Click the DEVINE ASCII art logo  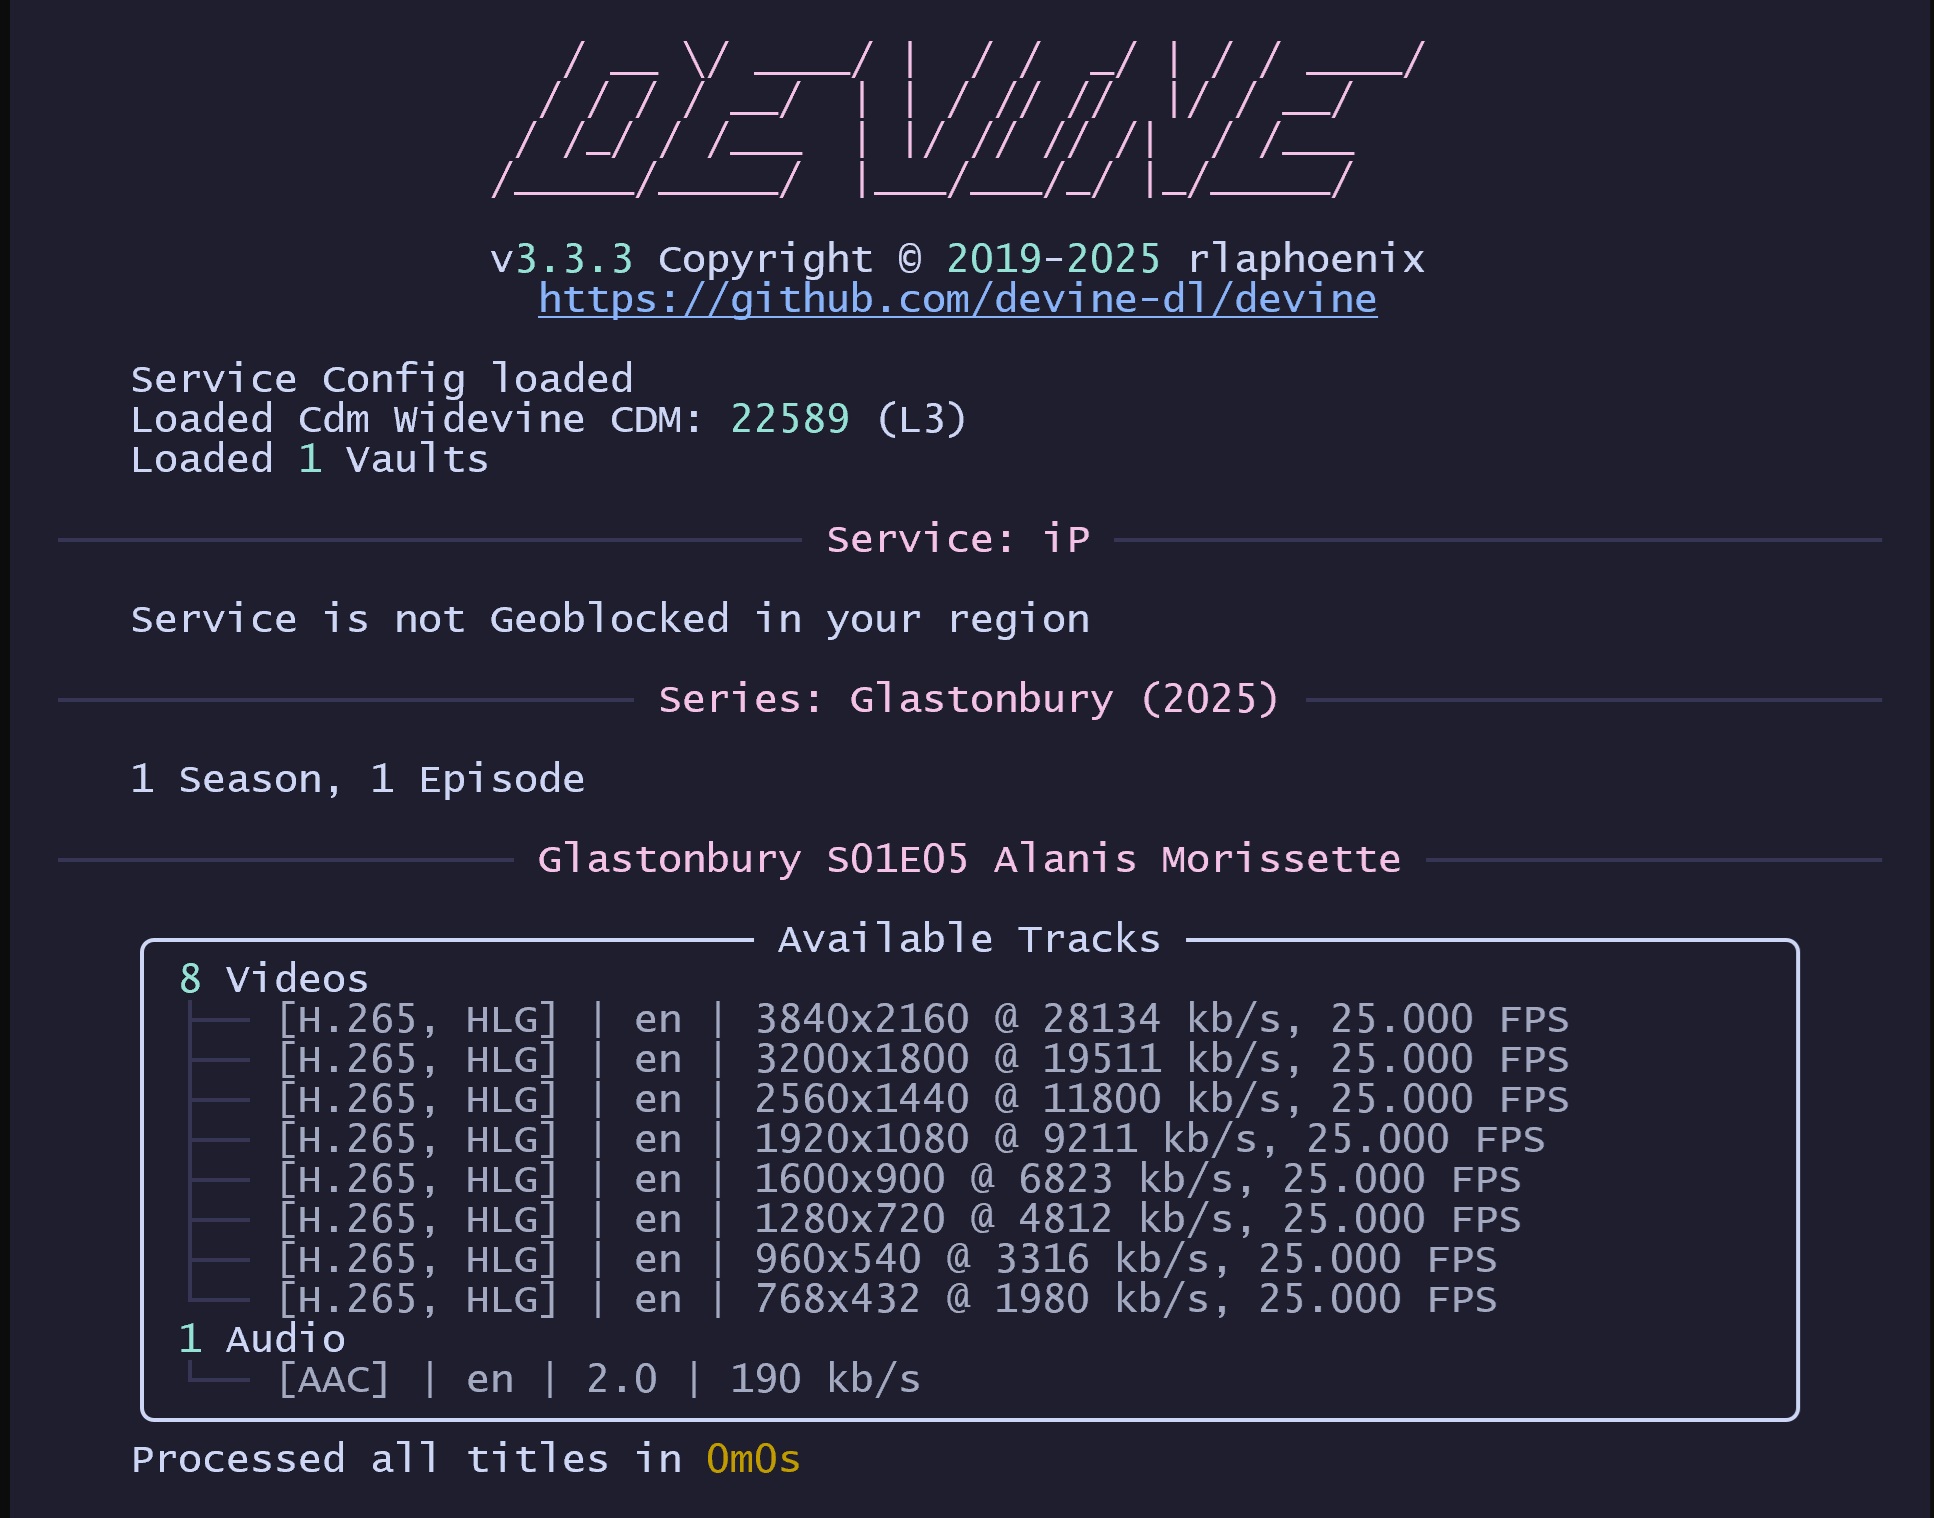pyautogui.click(x=957, y=120)
